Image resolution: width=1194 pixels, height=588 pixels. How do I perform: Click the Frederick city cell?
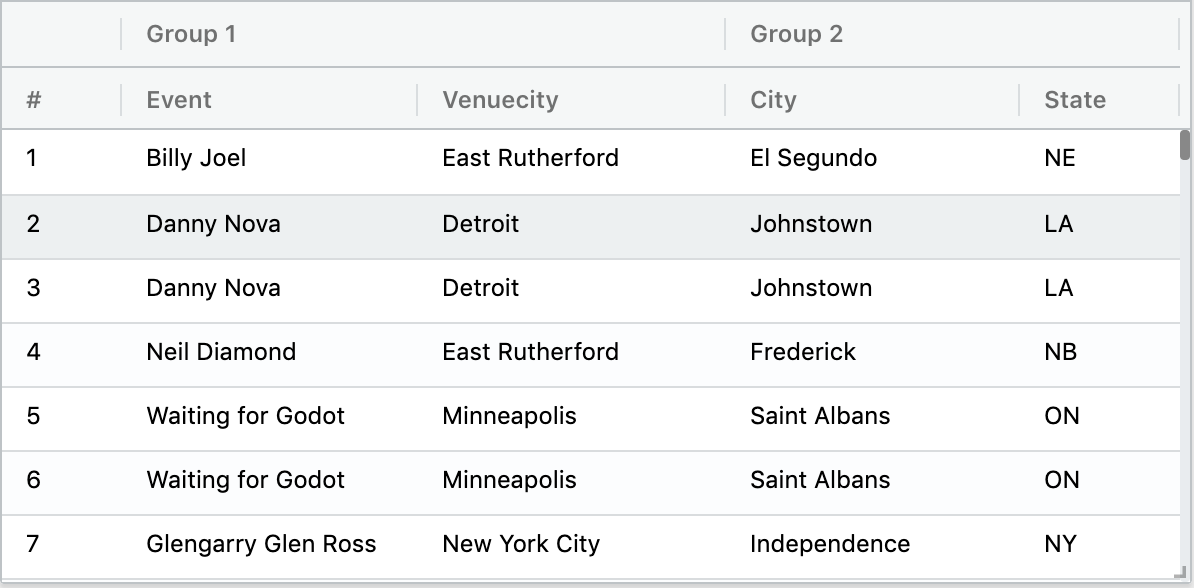(803, 352)
